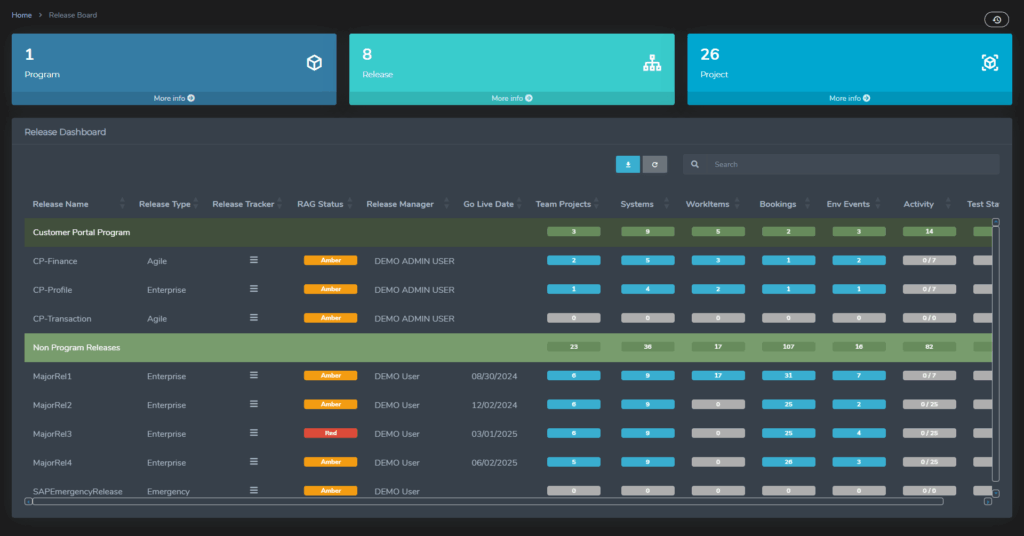Image resolution: width=1024 pixels, height=536 pixels.
Task: Click the Search input field
Action: click(x=850, y=164)
